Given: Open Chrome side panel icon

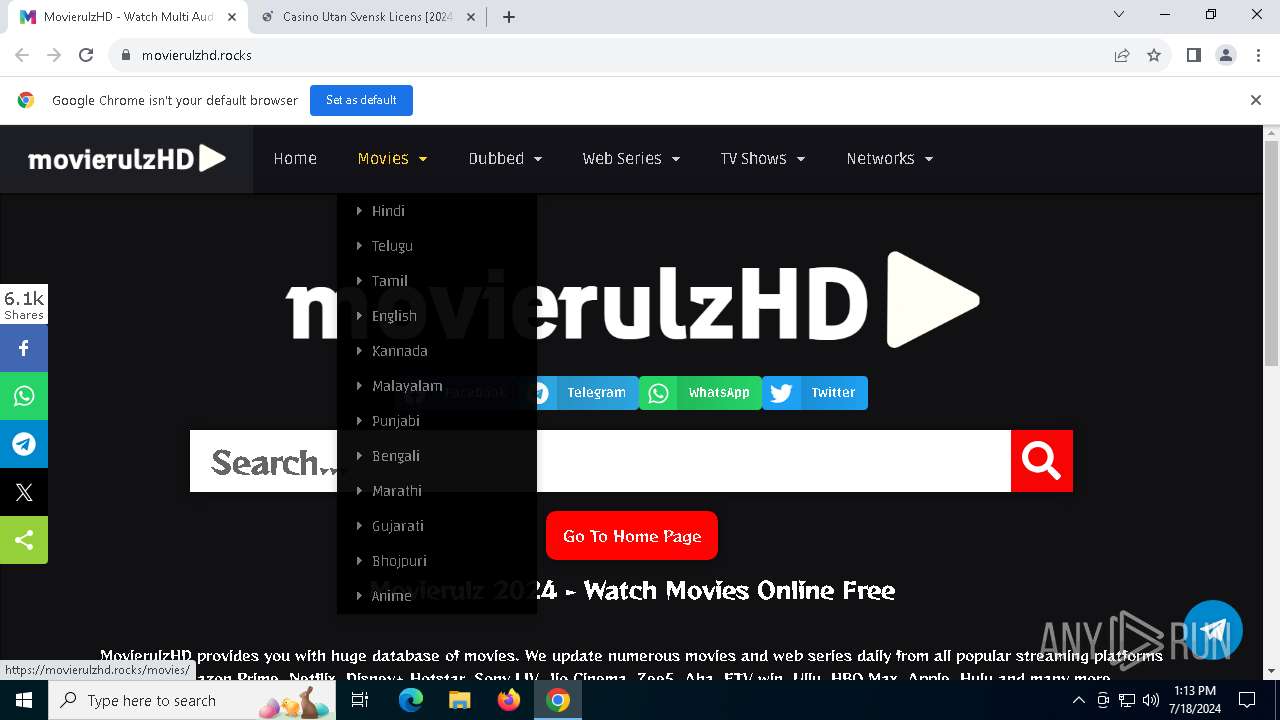Looking at the screenshot, I should (1193, 55).
